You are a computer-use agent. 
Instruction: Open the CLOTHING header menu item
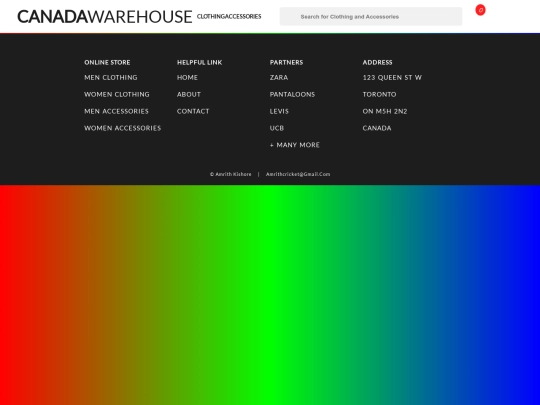point(211,17)
